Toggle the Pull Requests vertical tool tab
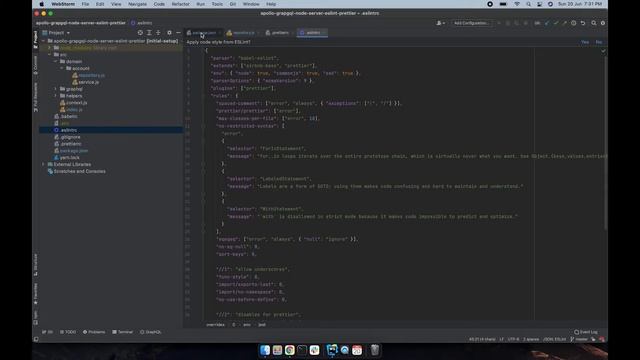This screenshot has width=640, height=360. (36, 97)
